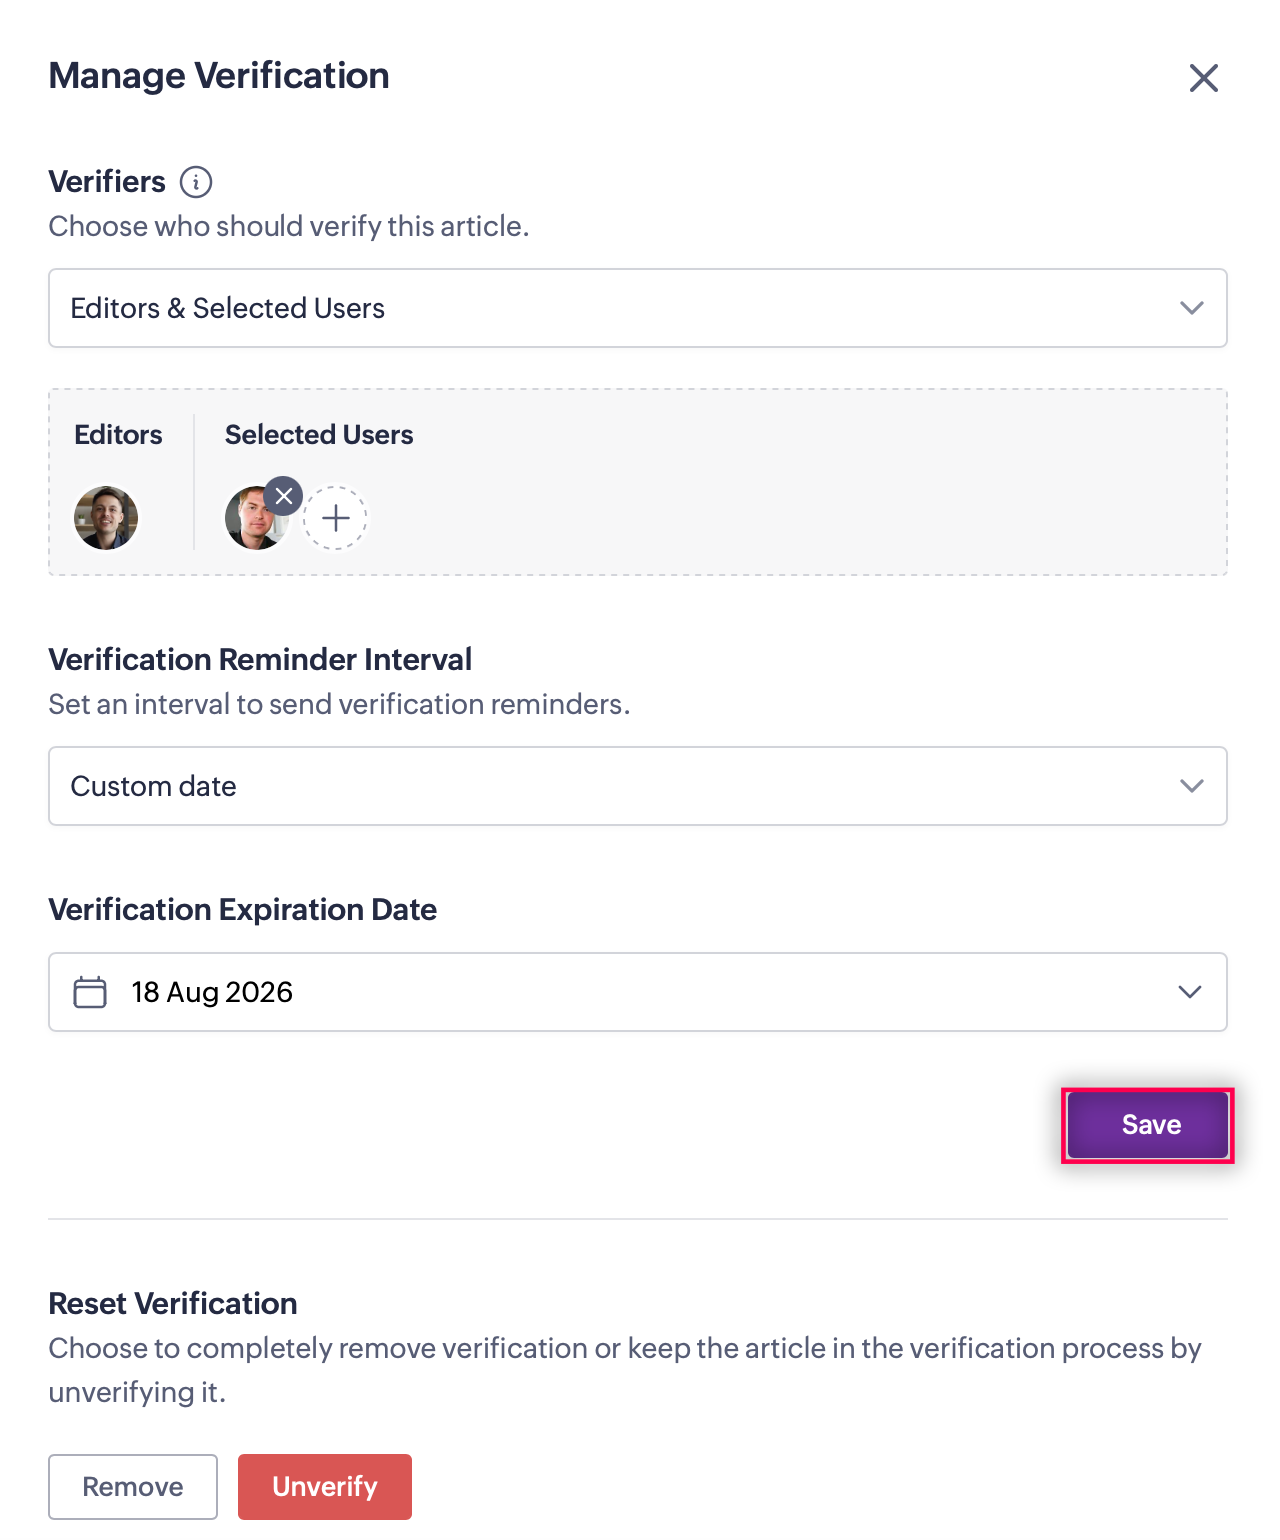Image resolution: width=1280 pixels, height=1540 pixels.
Task: Open the Custom date interval dropdown
Action: pyautogui.click(x=638, y=786)
